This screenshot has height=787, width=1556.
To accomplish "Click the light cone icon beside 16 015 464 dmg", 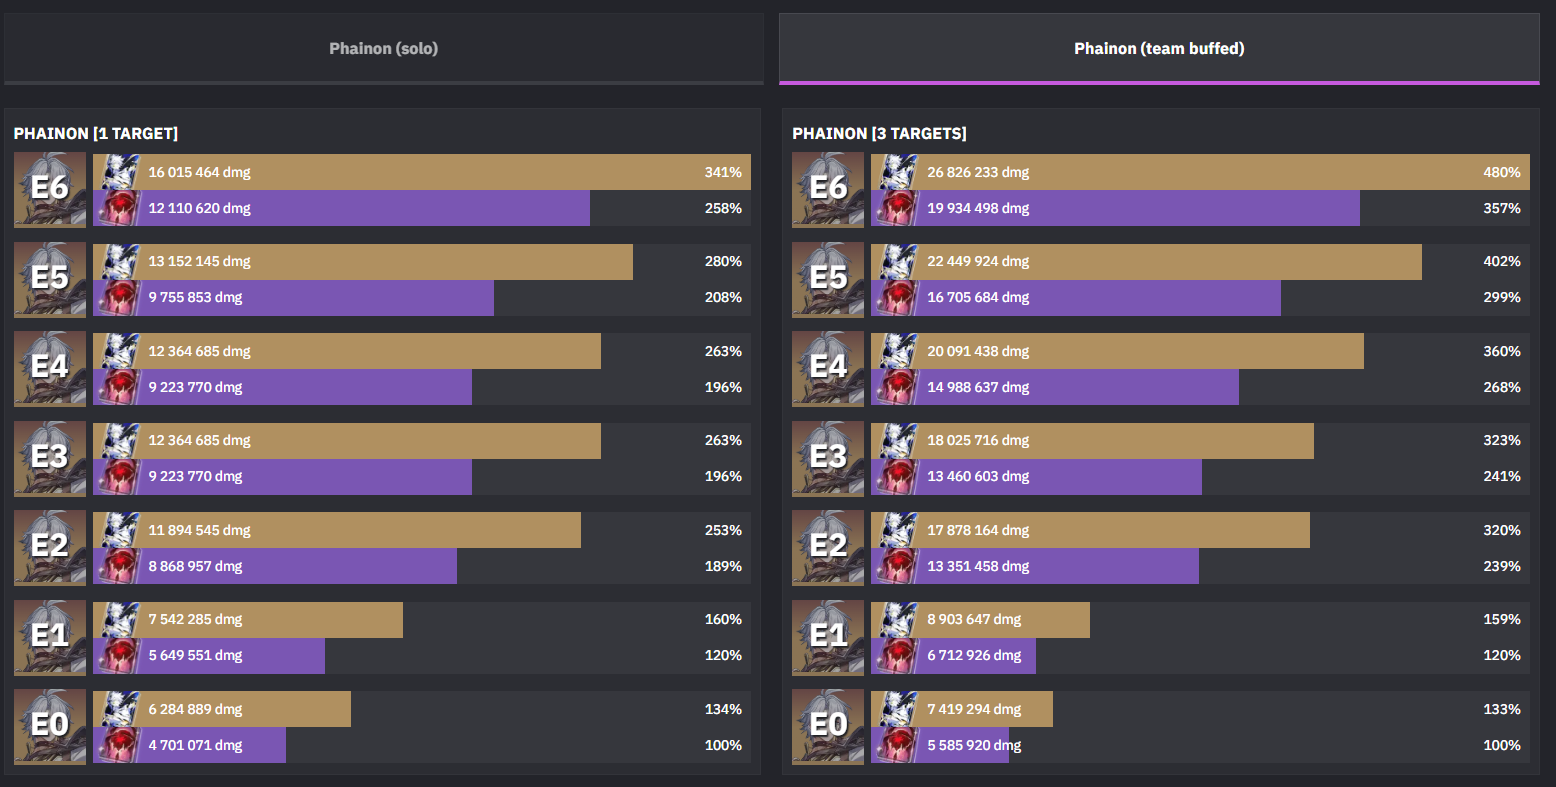I will (x=120, y=172).
